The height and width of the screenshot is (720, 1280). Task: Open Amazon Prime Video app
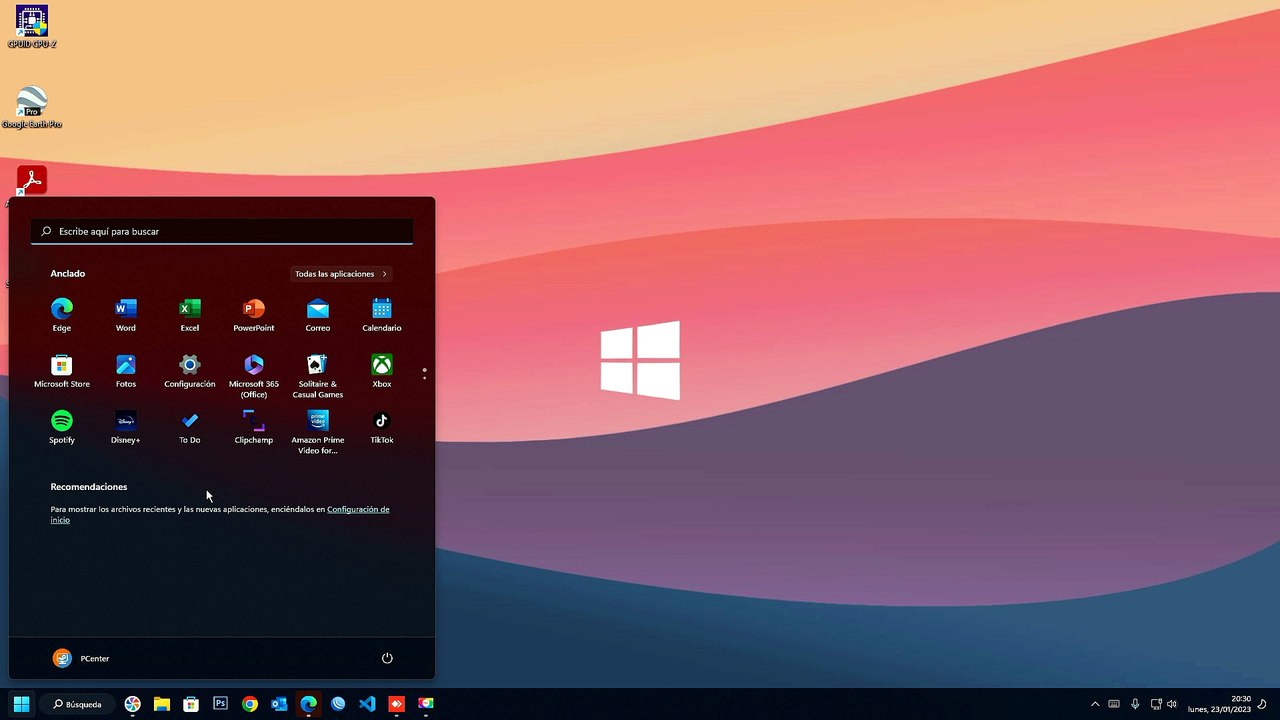318,431
